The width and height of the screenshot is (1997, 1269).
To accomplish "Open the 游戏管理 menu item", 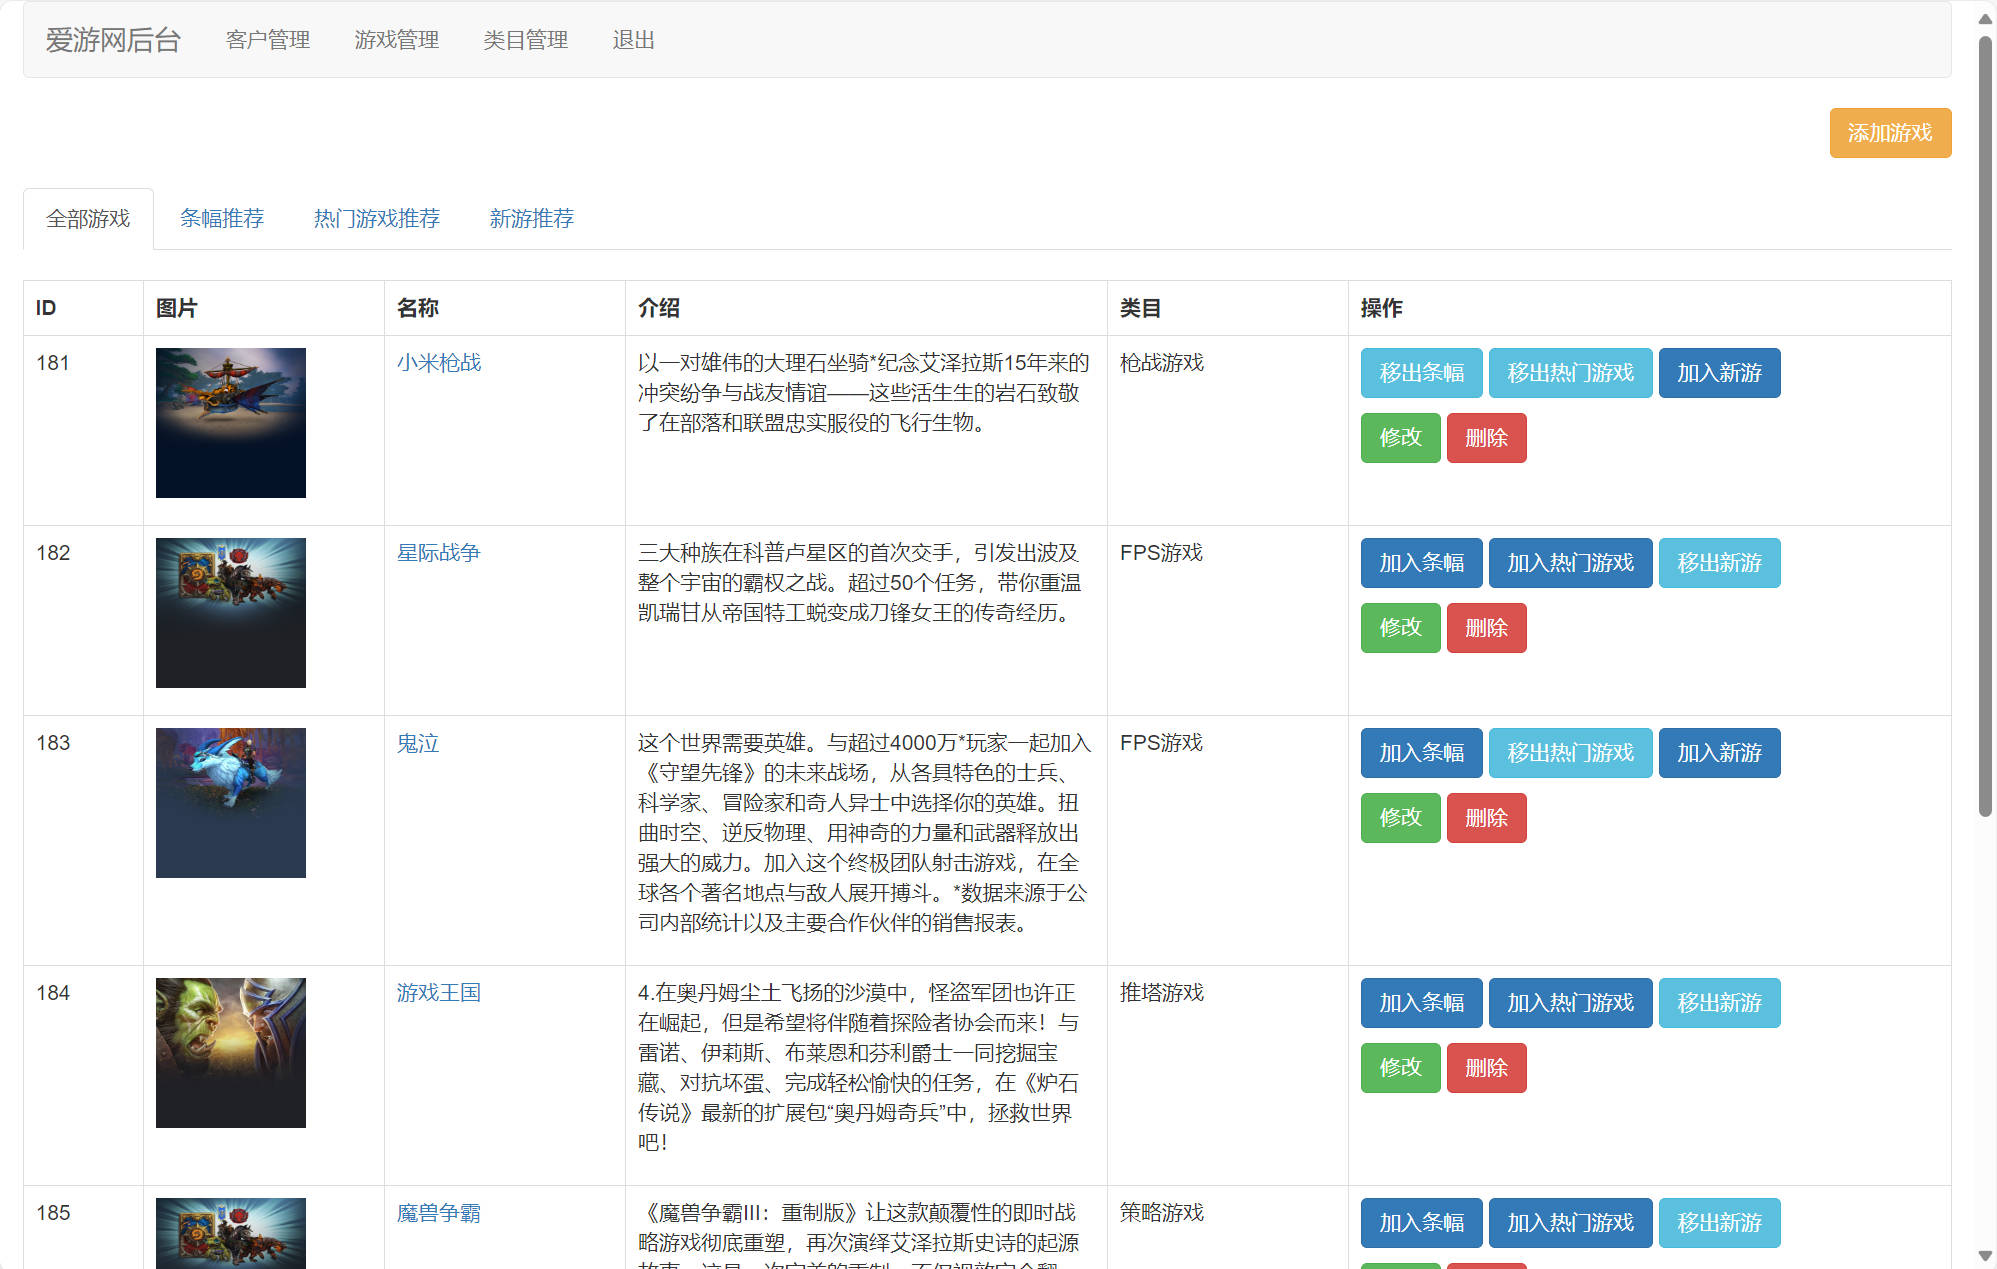I will coord(396,39).
